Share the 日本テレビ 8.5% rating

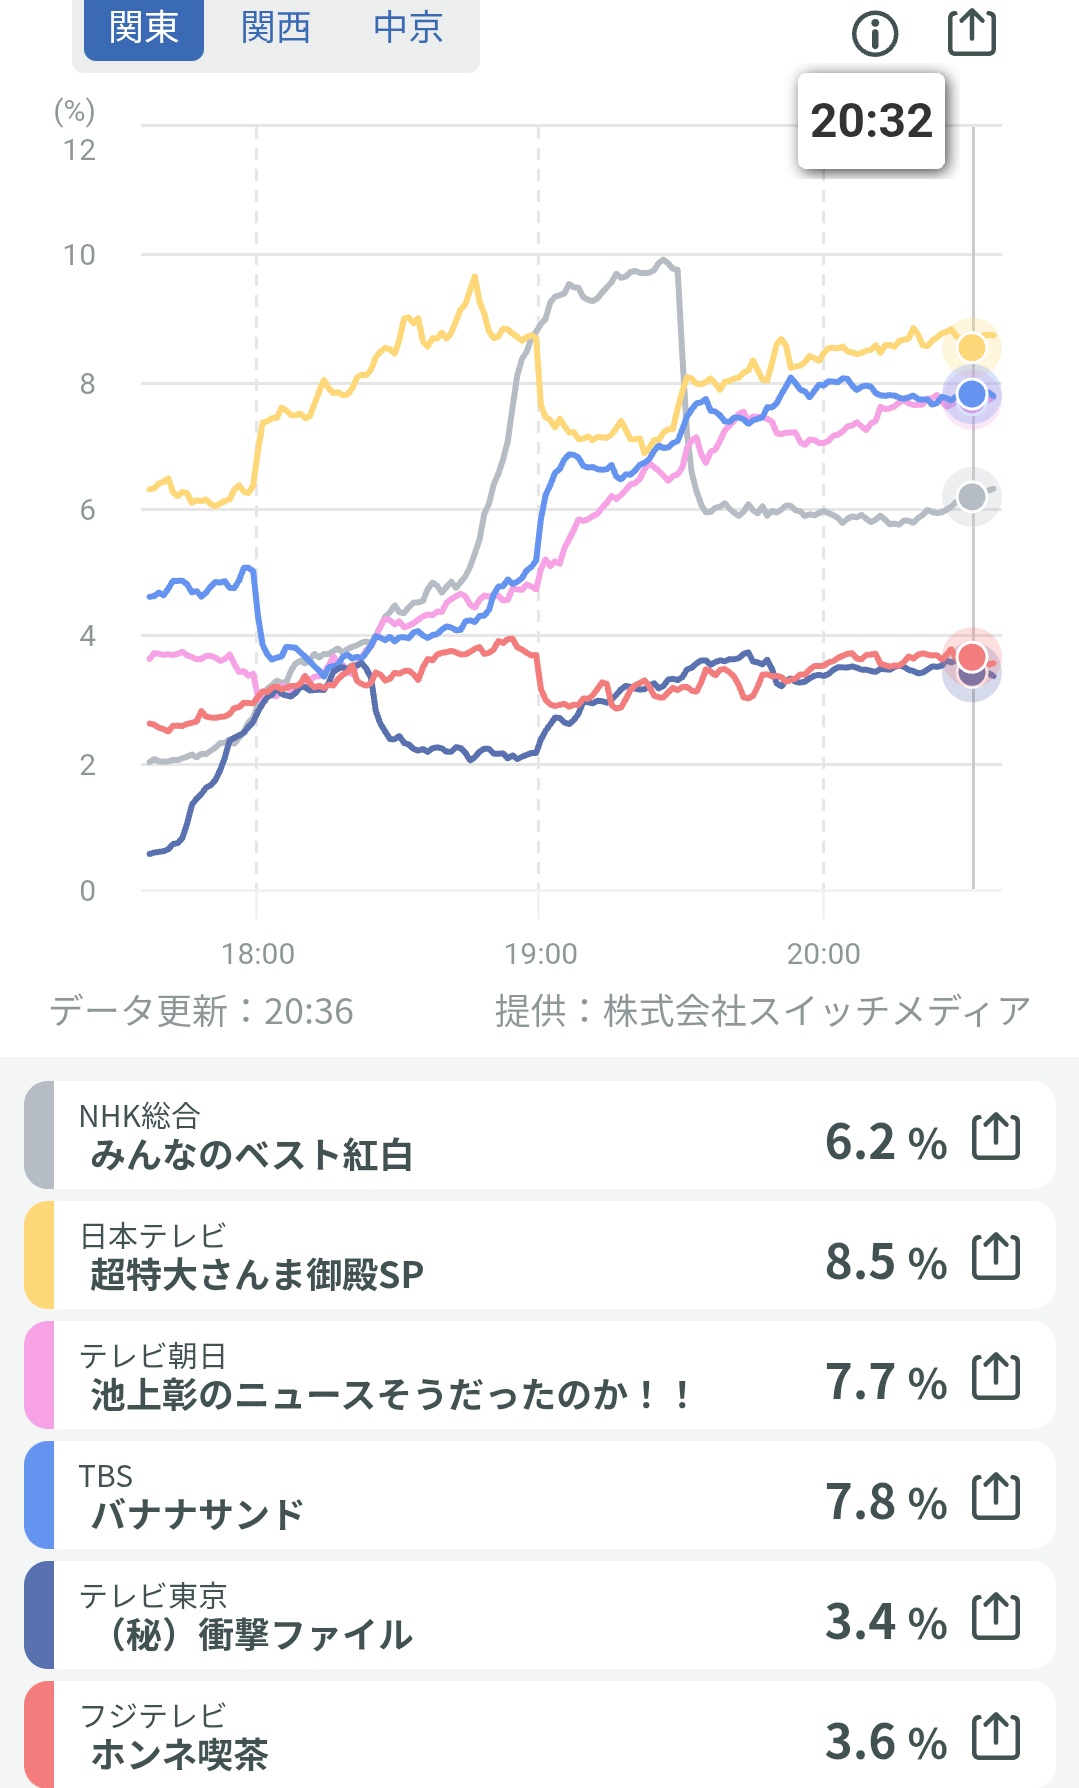coord(996,1257)
